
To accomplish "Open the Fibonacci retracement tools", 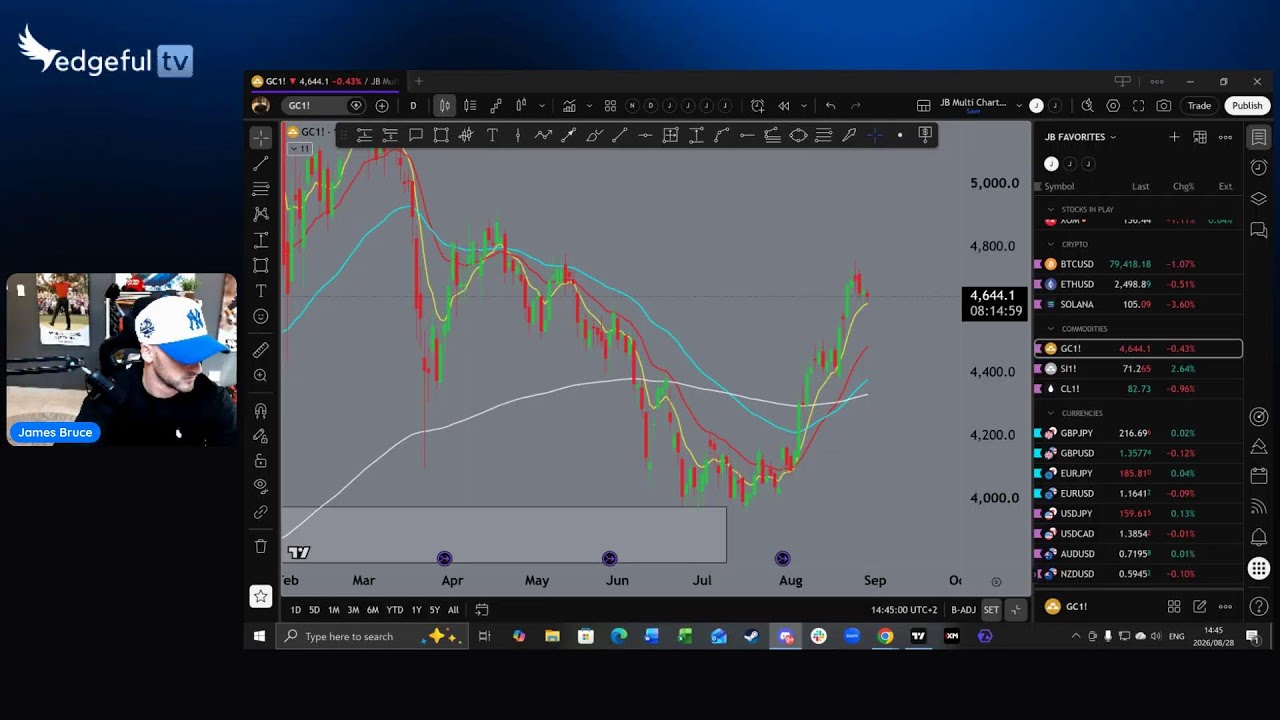I will 261,189.
